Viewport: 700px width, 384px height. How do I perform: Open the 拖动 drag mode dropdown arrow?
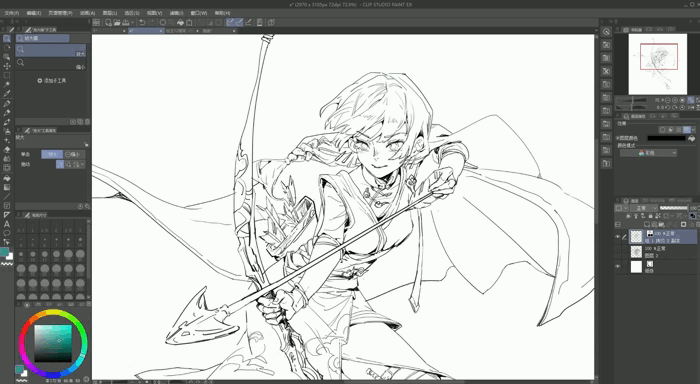coord(83,164)
